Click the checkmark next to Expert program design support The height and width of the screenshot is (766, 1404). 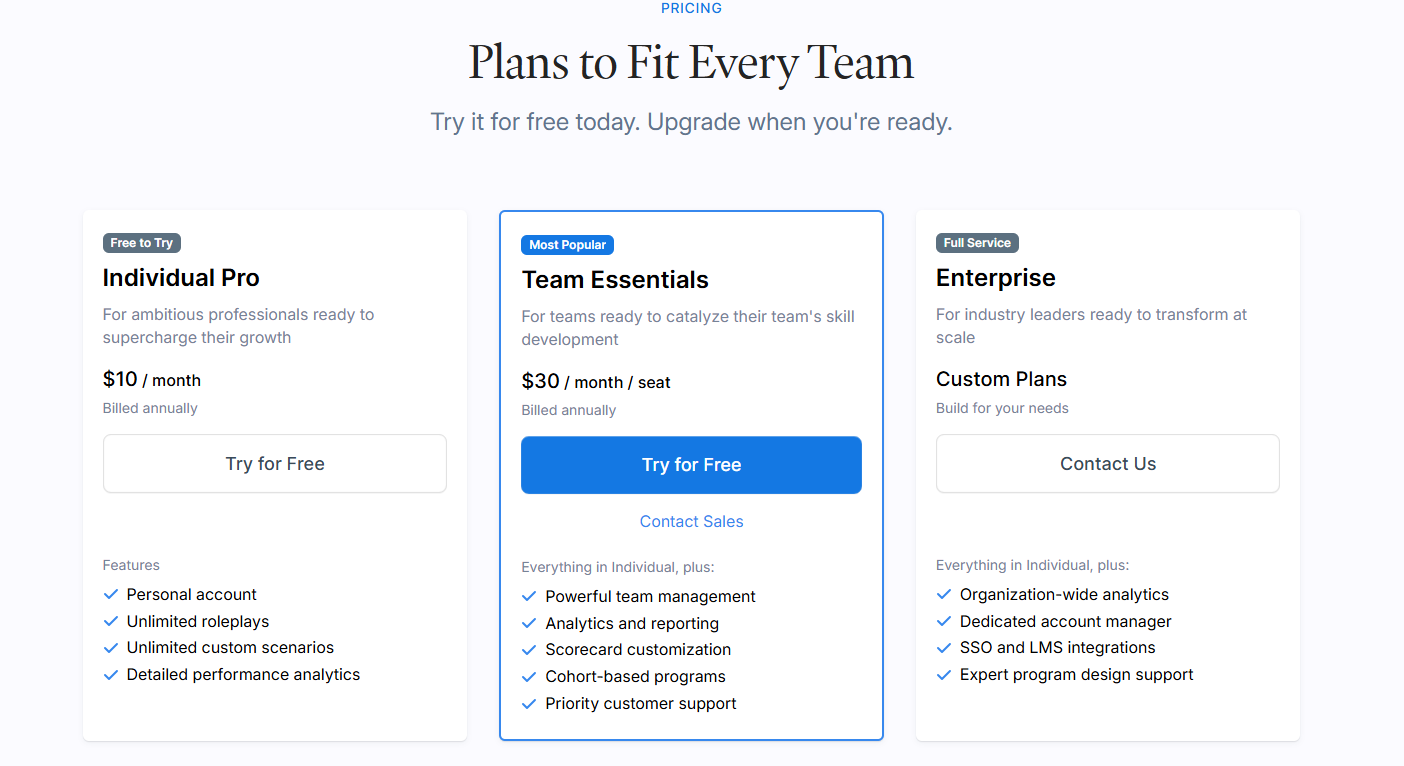click(944, 675)
